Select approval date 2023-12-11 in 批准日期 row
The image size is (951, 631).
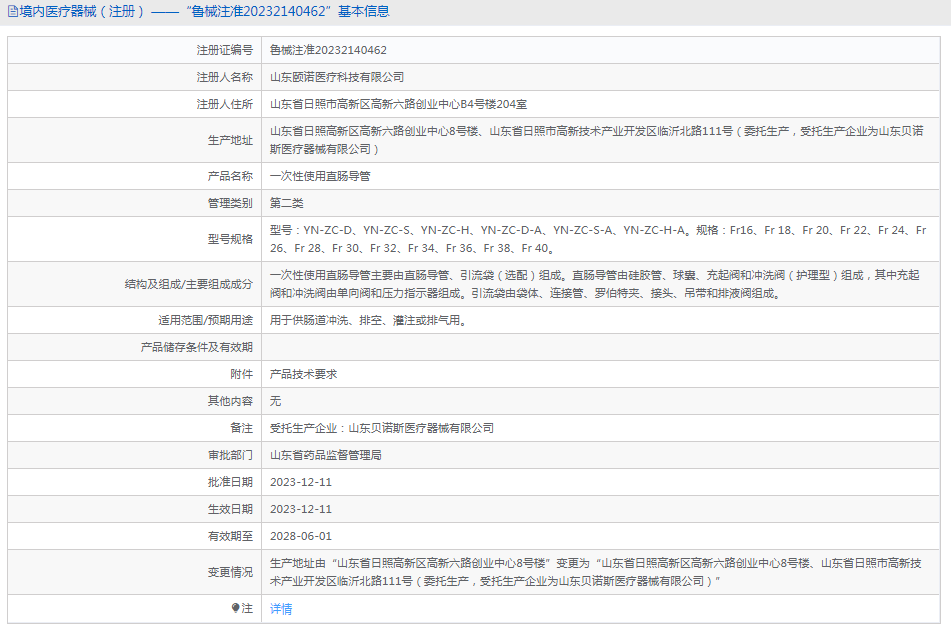(301, 482)
